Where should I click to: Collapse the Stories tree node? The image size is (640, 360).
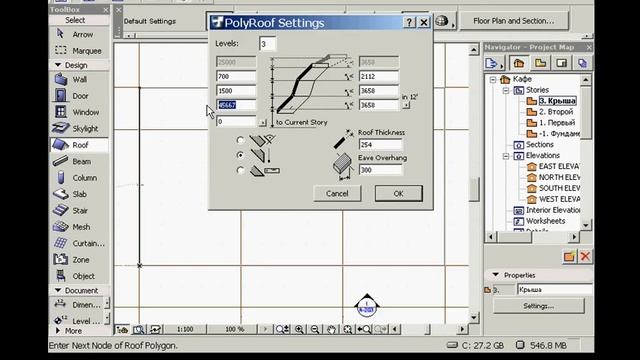506,90
